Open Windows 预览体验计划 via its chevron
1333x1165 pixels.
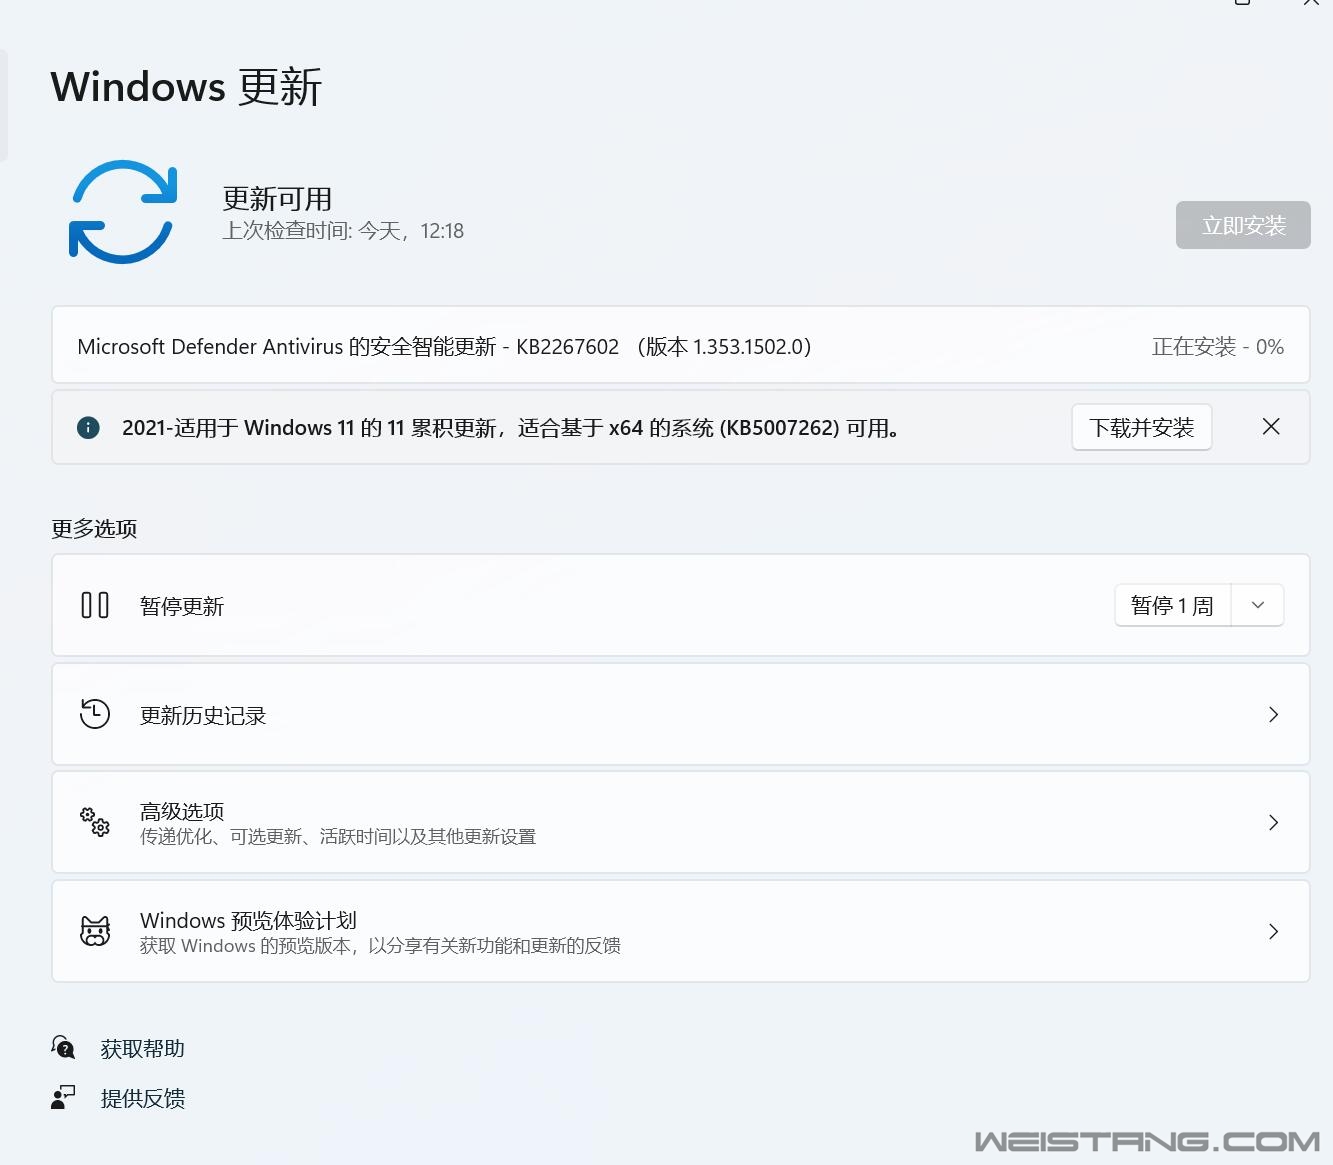[x=1273, y=931]
